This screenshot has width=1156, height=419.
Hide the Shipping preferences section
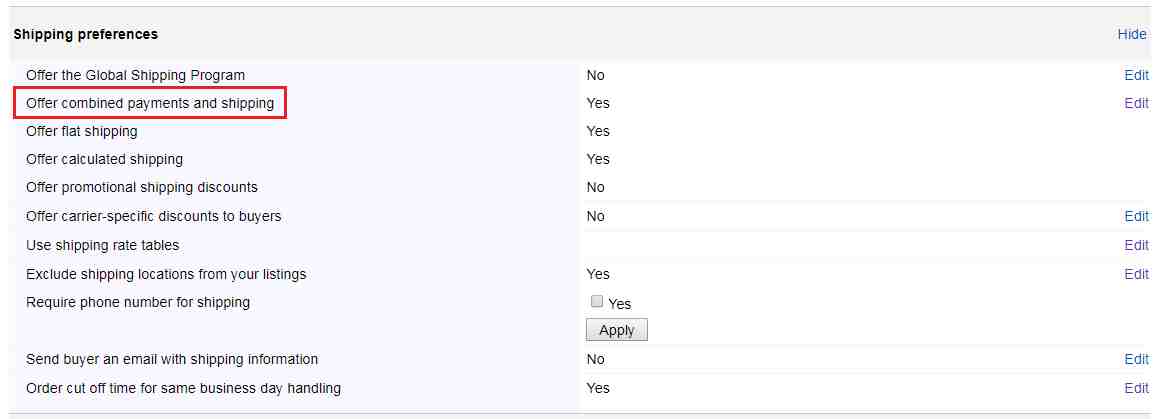tap(1132, 34)
